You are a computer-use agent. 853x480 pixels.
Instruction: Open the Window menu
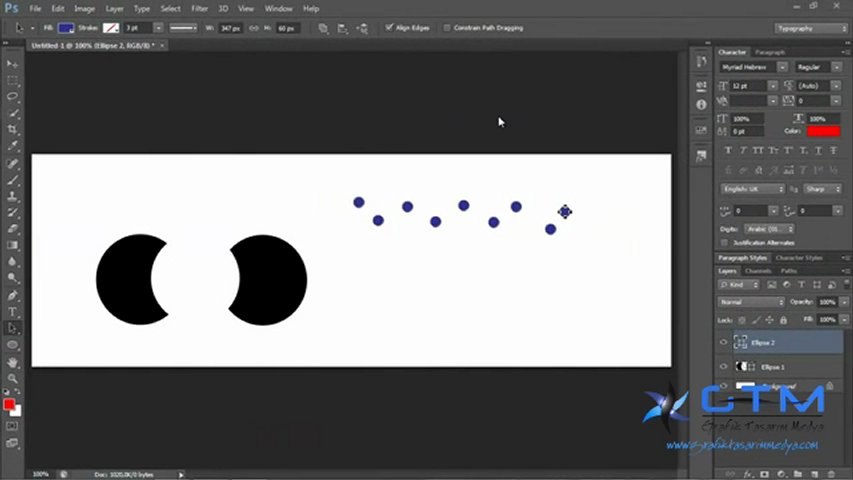tap(279, 9)
